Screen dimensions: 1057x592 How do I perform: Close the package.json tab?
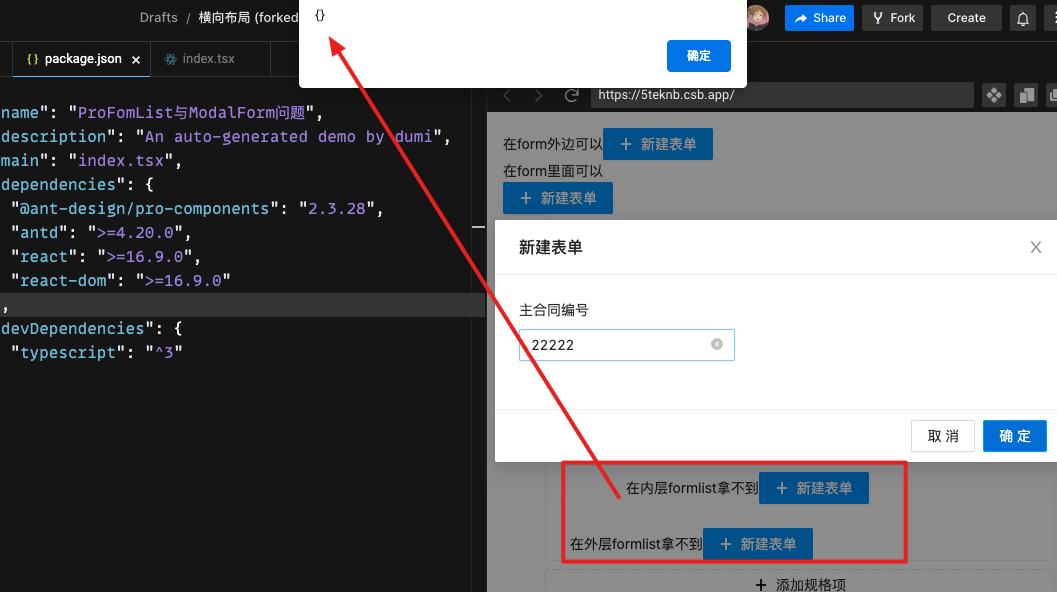point(136,58)
